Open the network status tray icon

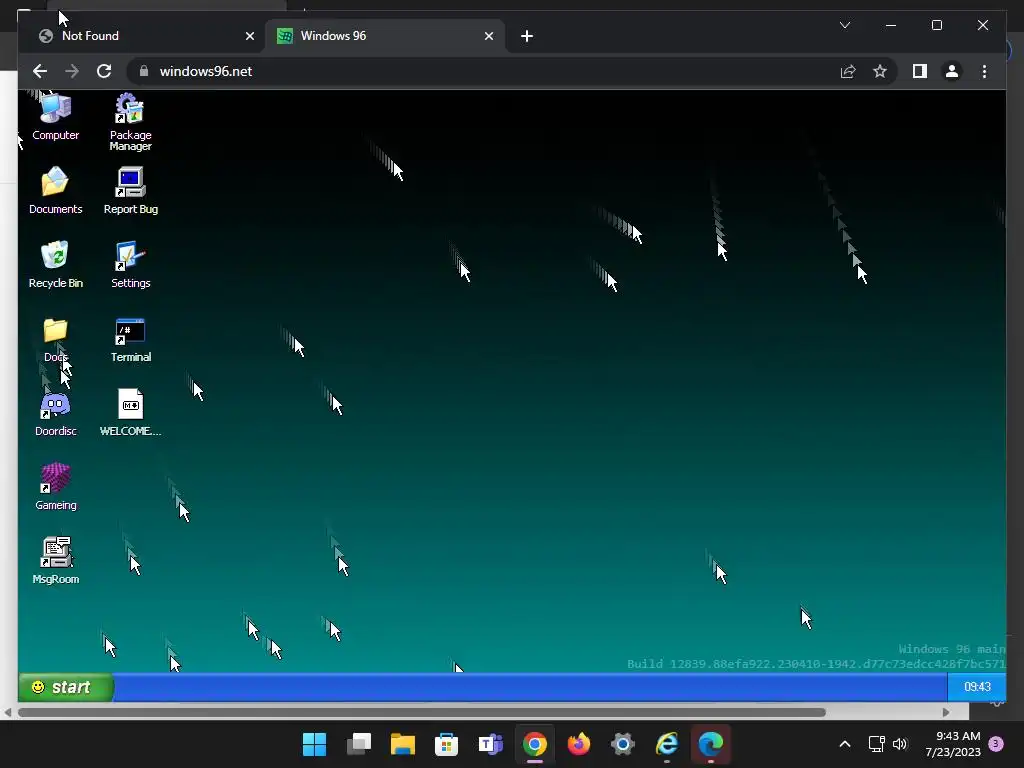pos(876,744)
